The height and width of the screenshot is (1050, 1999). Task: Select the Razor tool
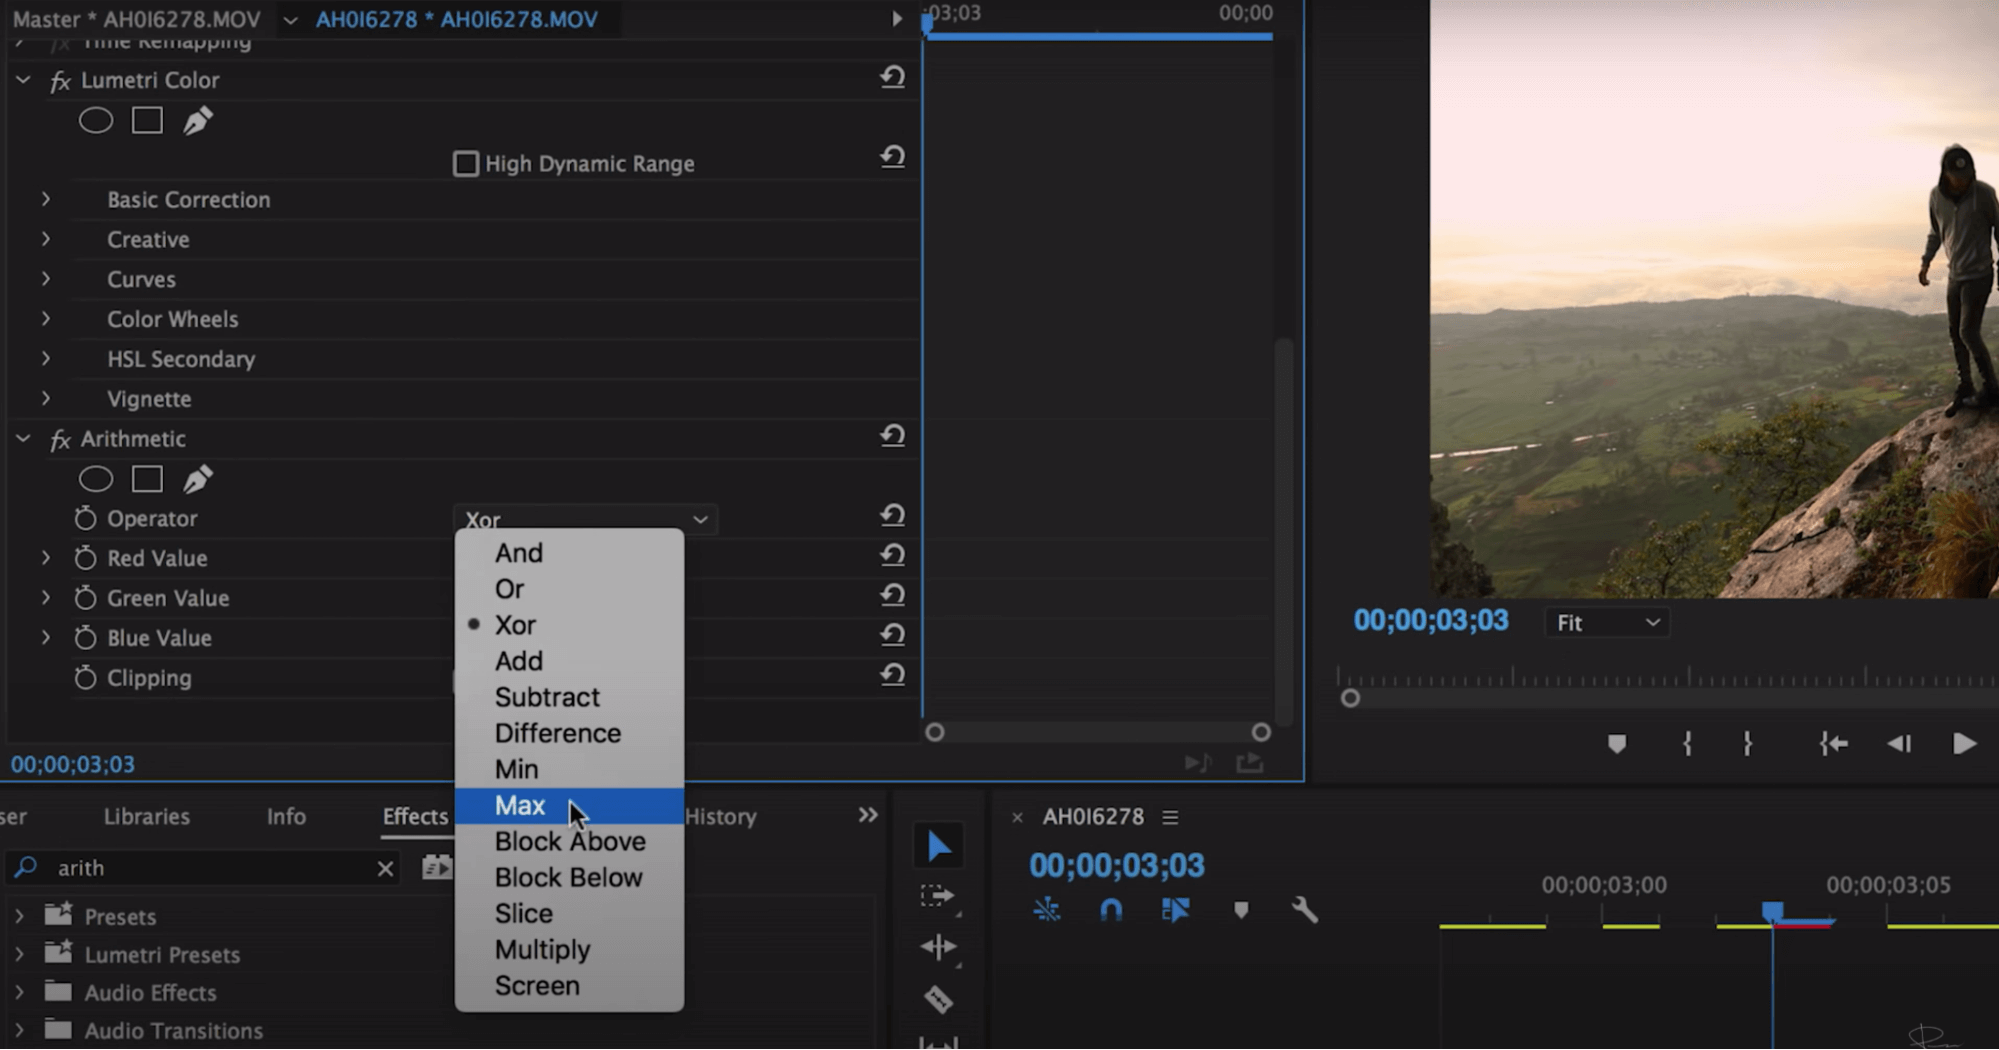(938, 999)
